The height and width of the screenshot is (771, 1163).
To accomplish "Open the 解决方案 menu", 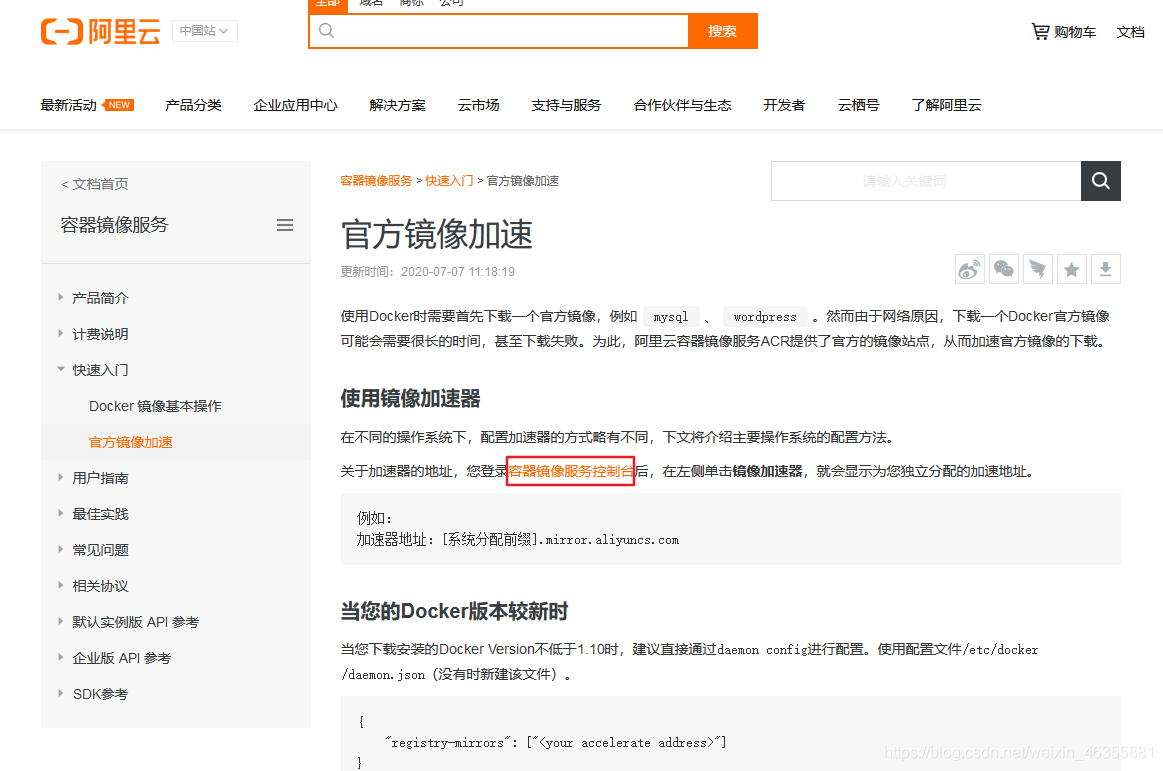I will click(x=398, y=105).
